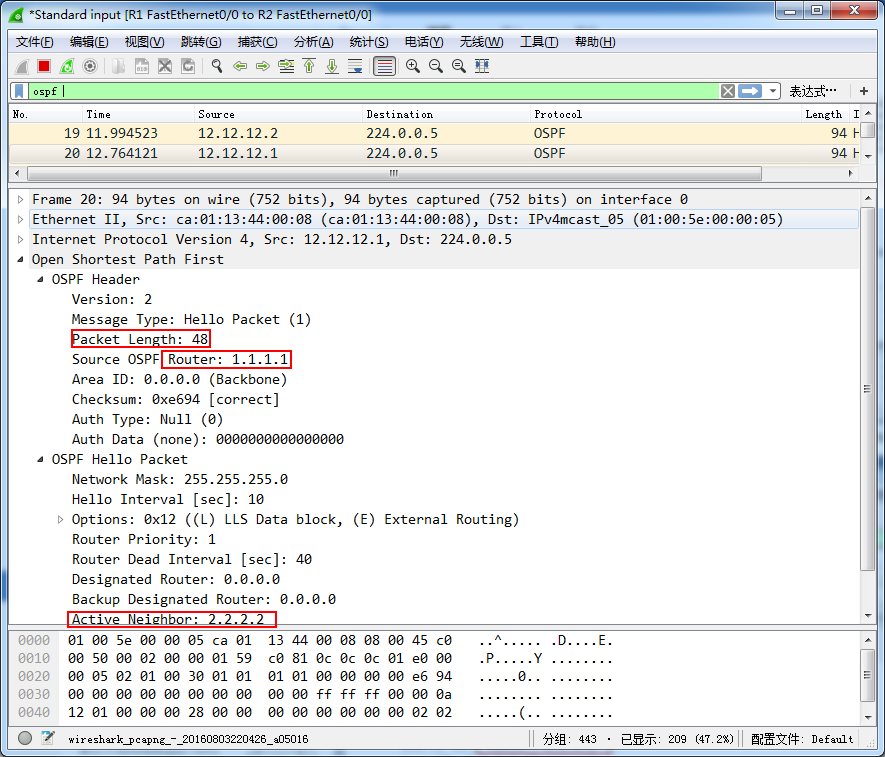
Task: Zoom in the main window text
Action: pos(413,66)
